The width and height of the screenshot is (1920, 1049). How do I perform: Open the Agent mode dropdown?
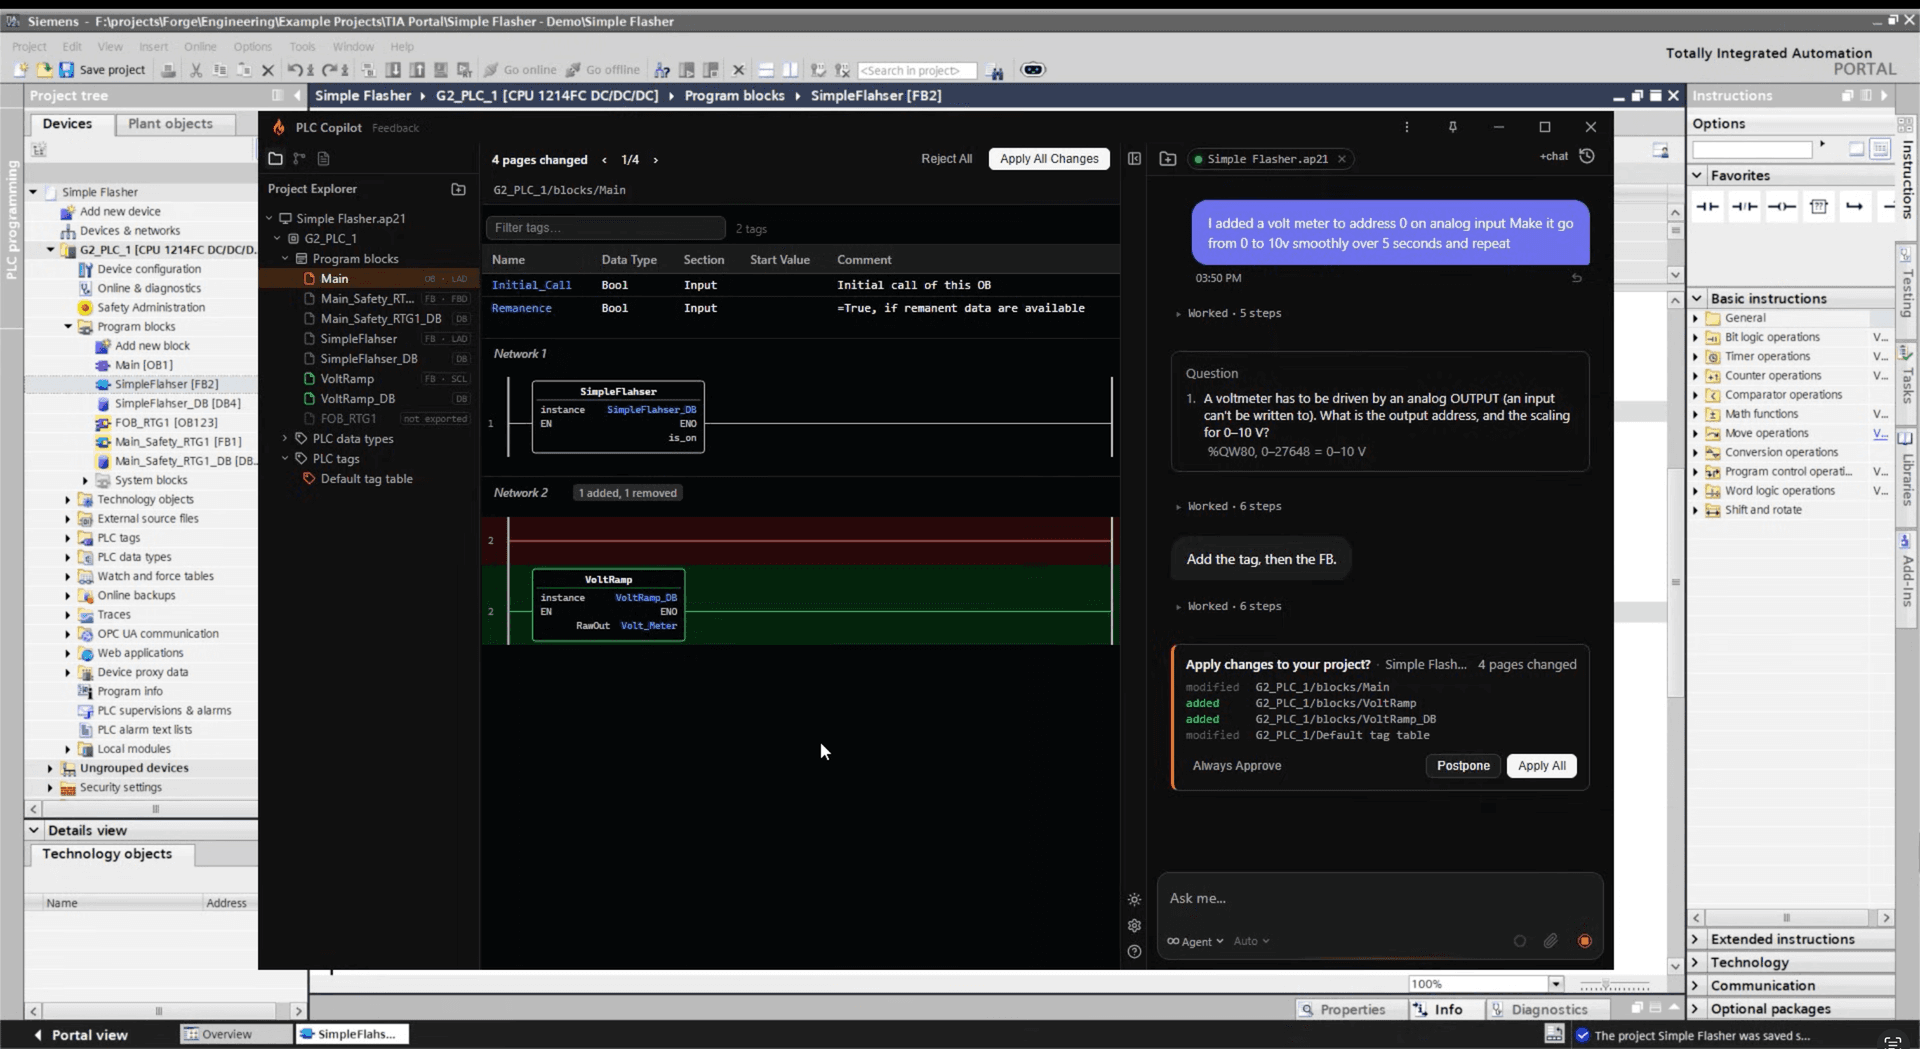(1196, 941)
